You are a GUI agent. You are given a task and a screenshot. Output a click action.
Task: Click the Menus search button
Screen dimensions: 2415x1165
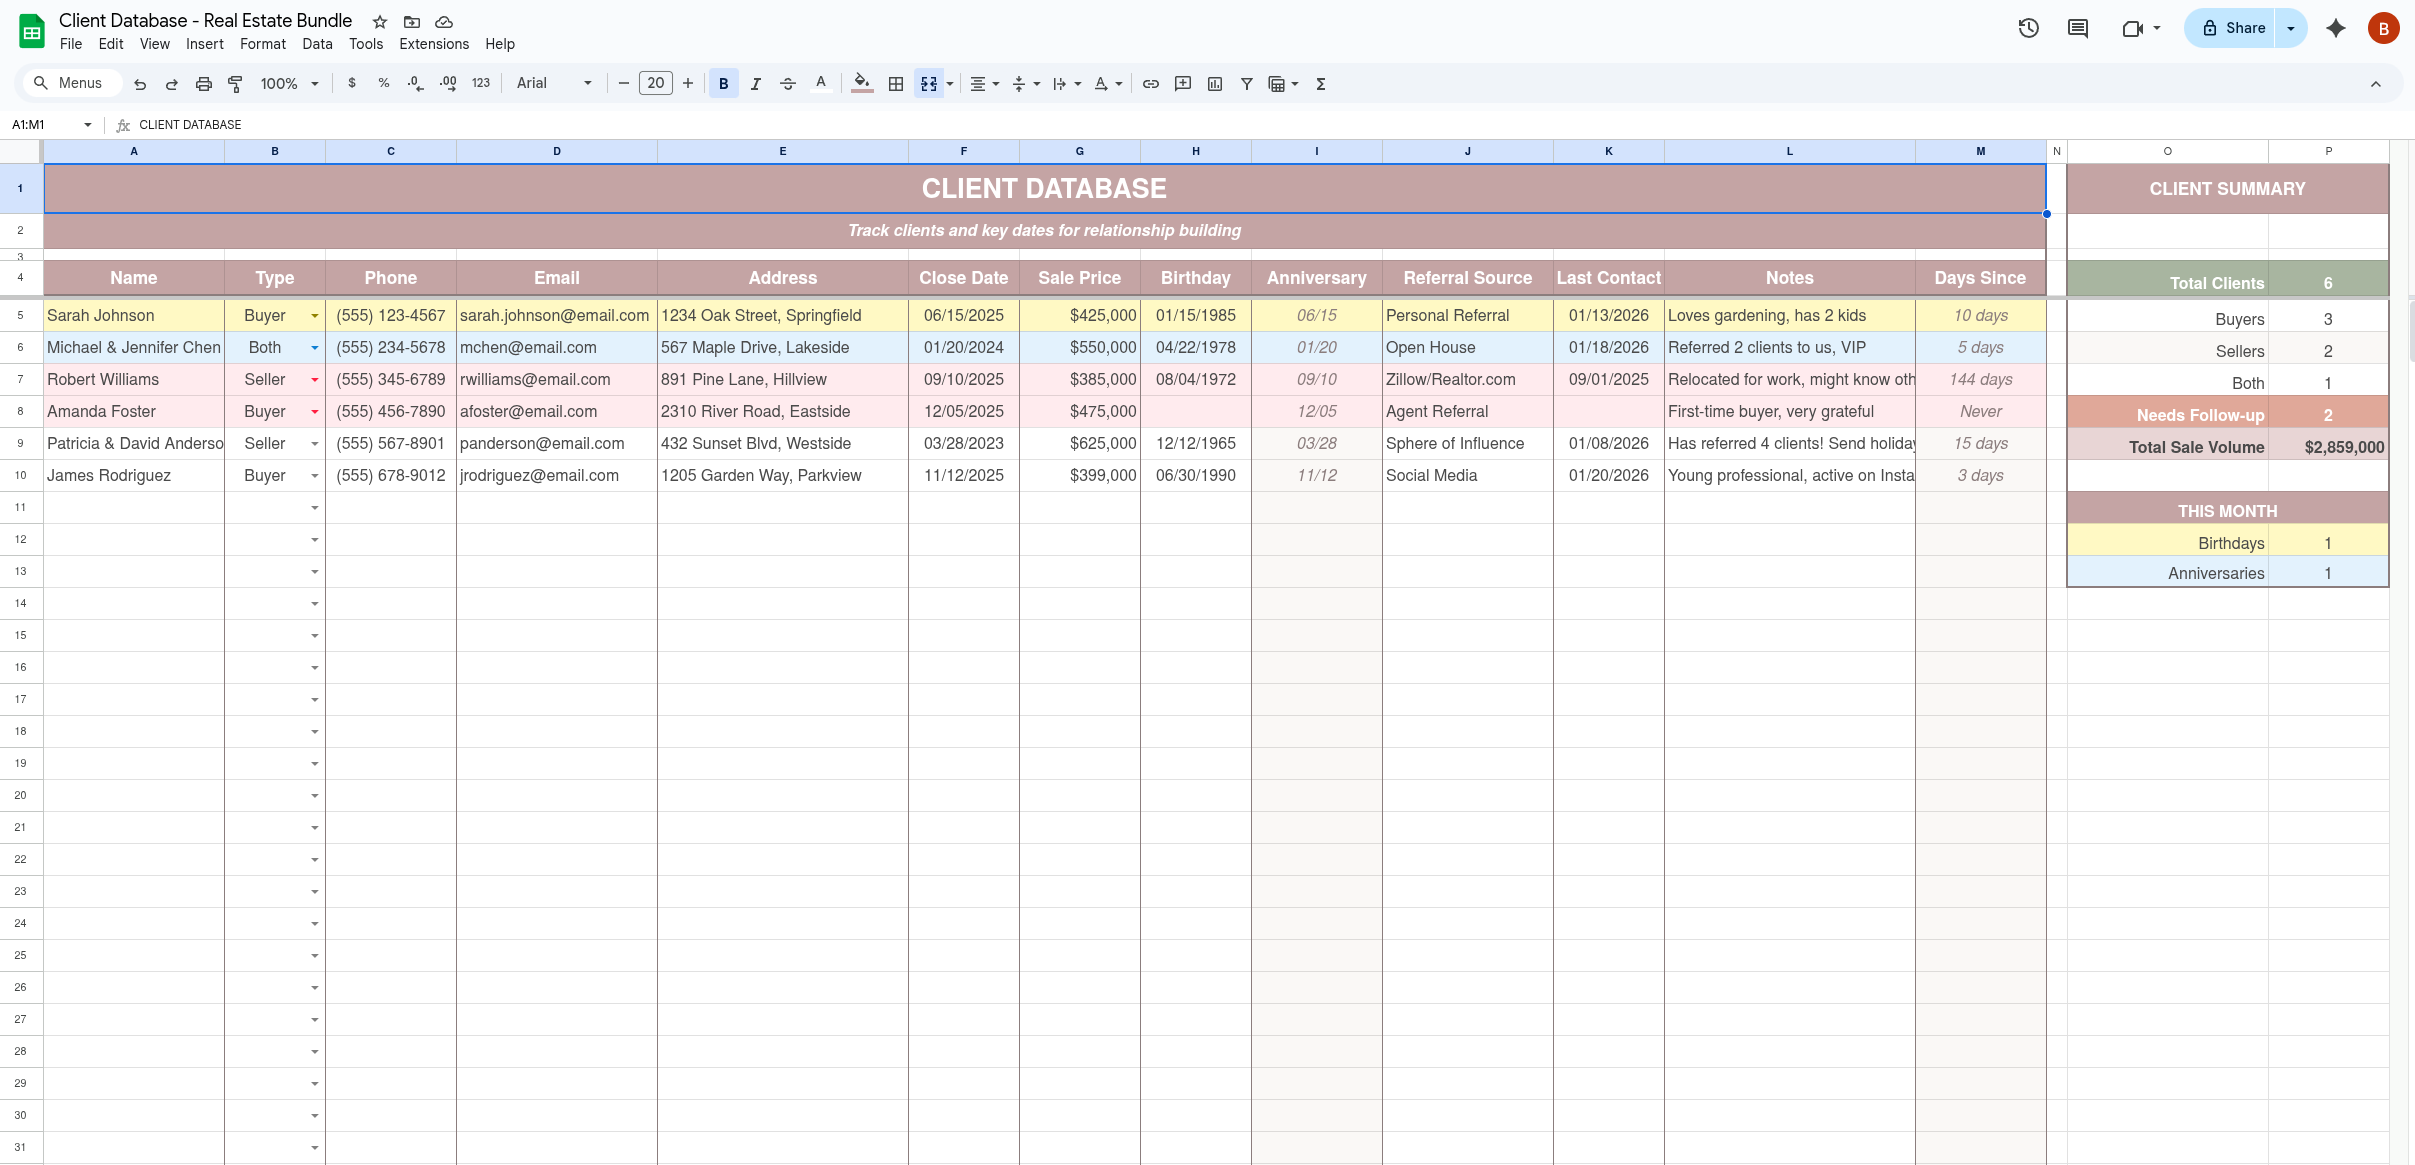70,83
